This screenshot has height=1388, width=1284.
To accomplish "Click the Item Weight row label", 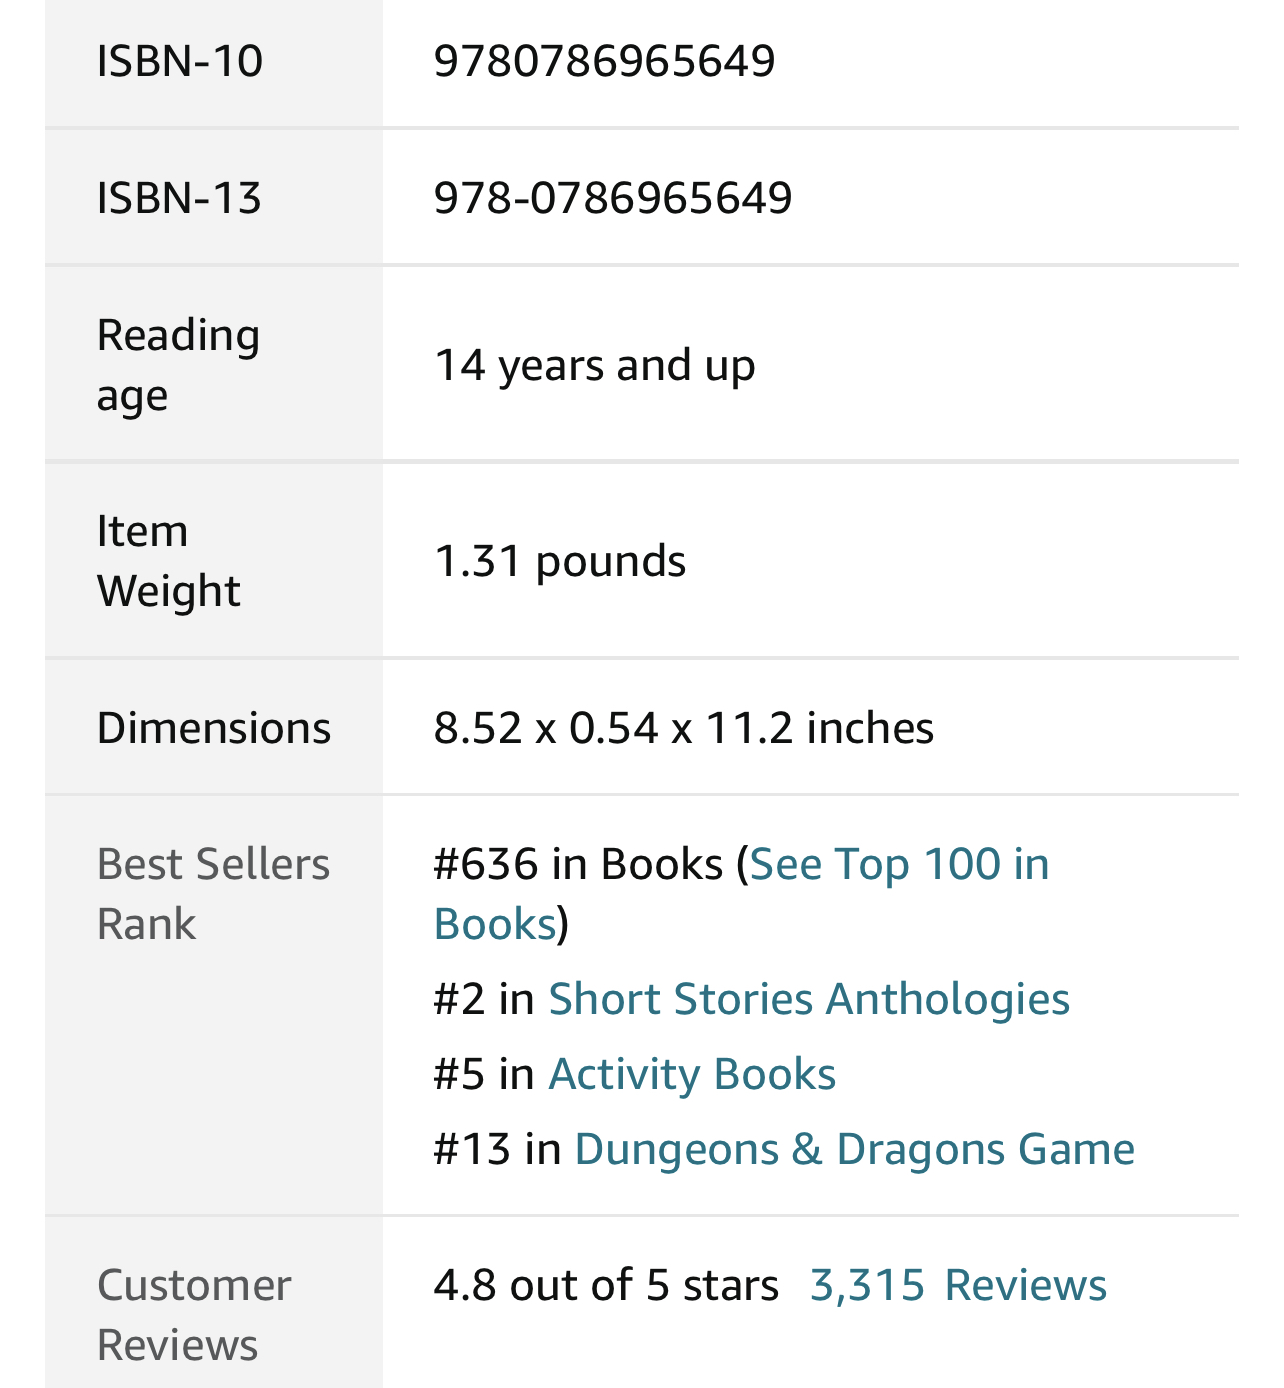I will [168, 561].
